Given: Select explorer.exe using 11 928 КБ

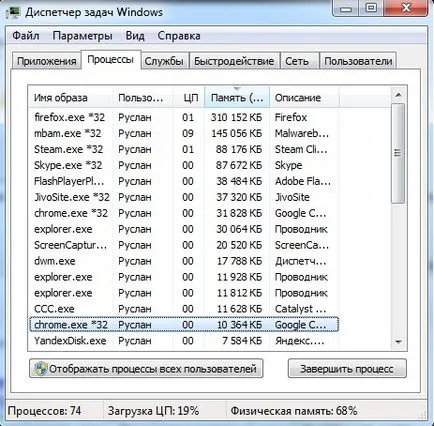Looking at the screenshot, I should [x=184, y=277].
